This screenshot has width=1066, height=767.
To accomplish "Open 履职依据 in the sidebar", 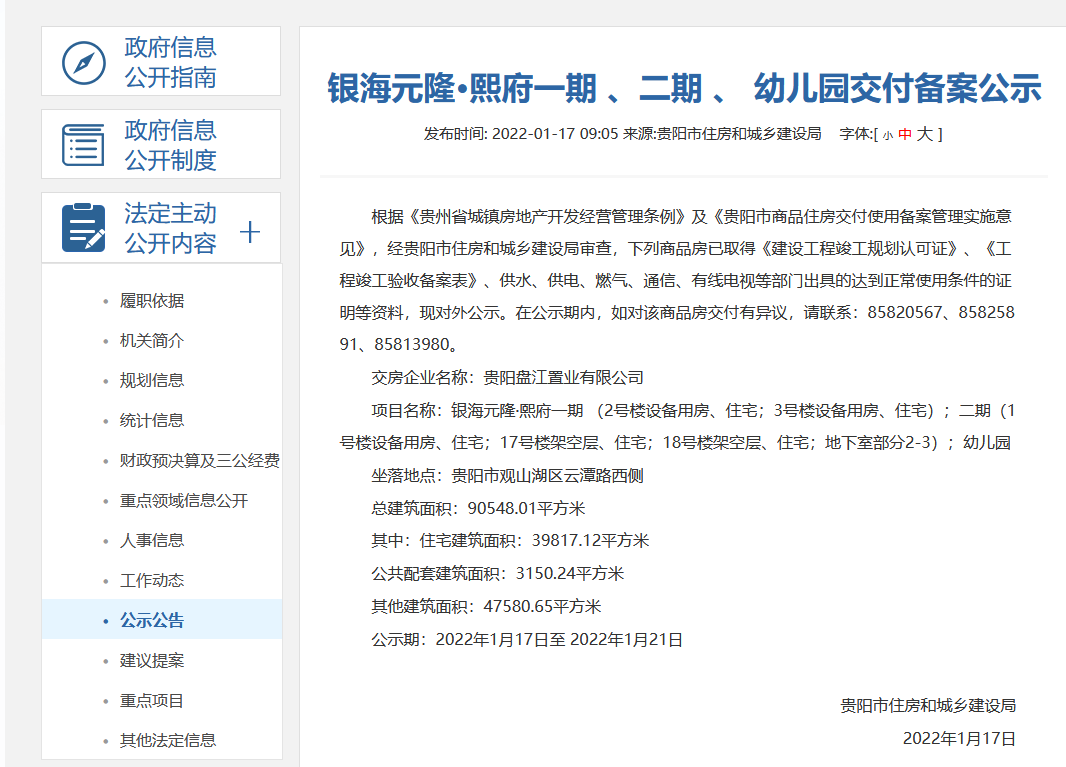I will pyautogui.click(x=152, y=301).
